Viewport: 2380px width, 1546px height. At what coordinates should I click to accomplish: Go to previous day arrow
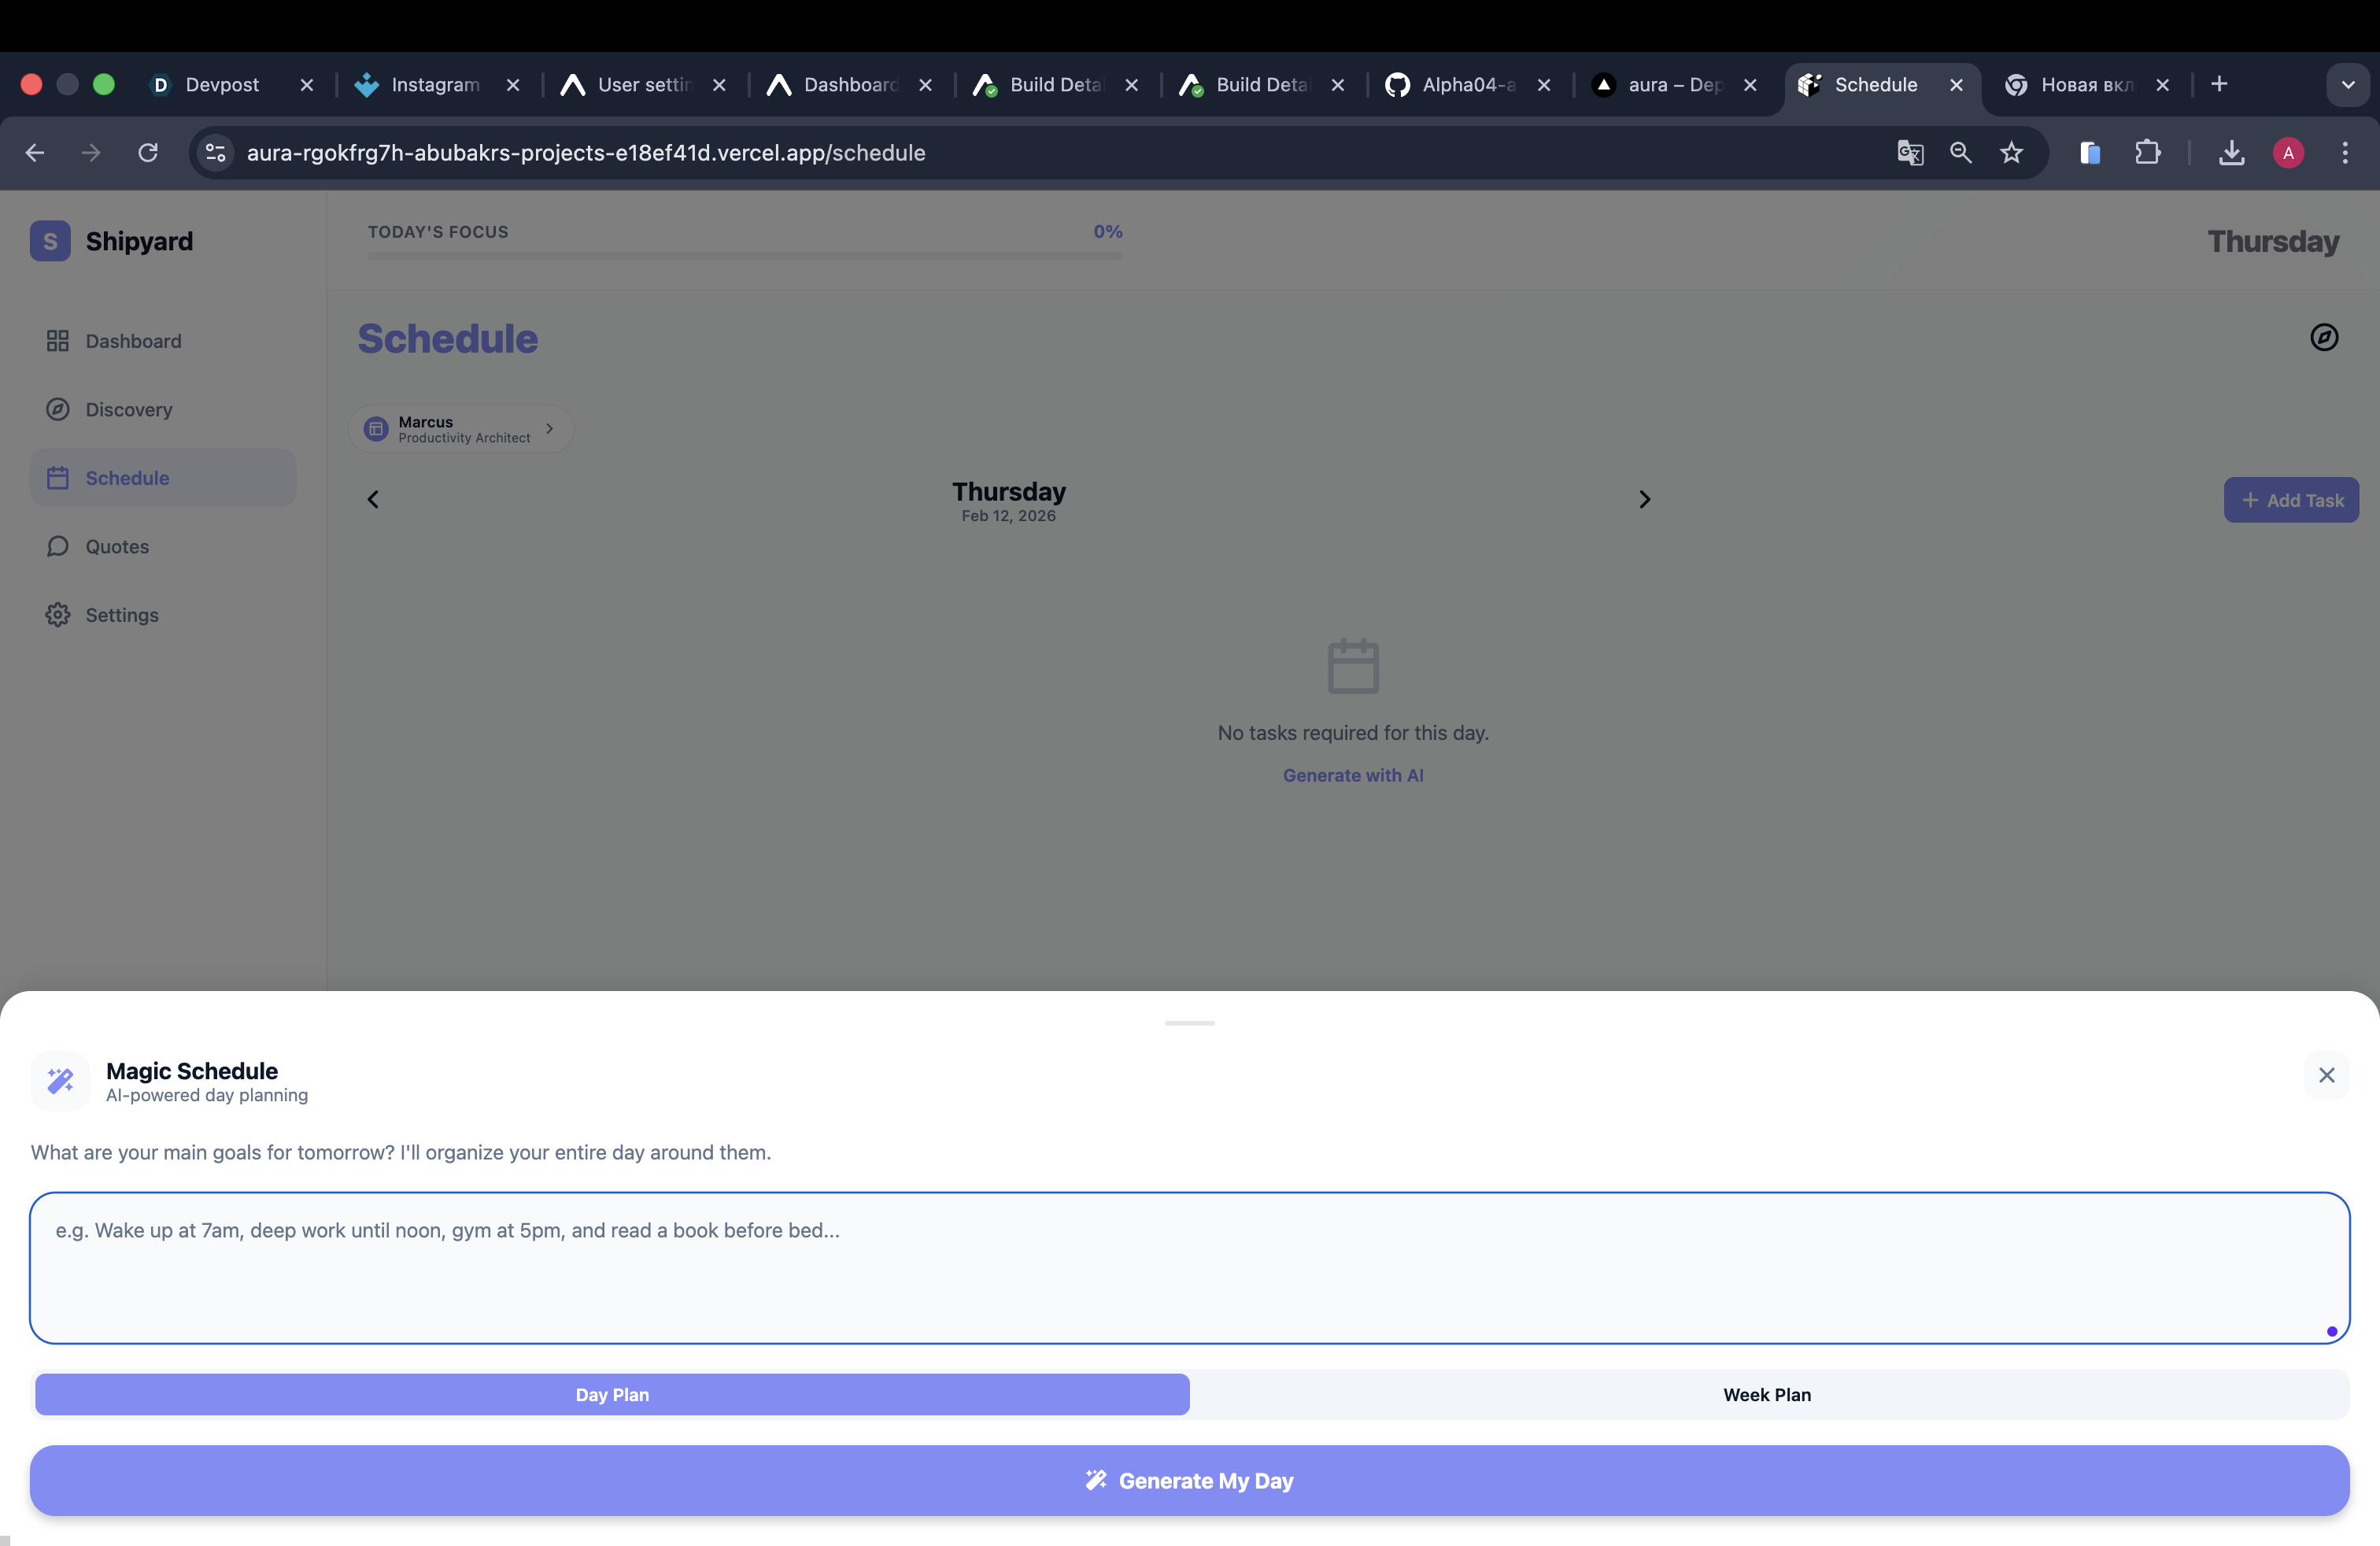pyautogui.click(x=373, y=499)
